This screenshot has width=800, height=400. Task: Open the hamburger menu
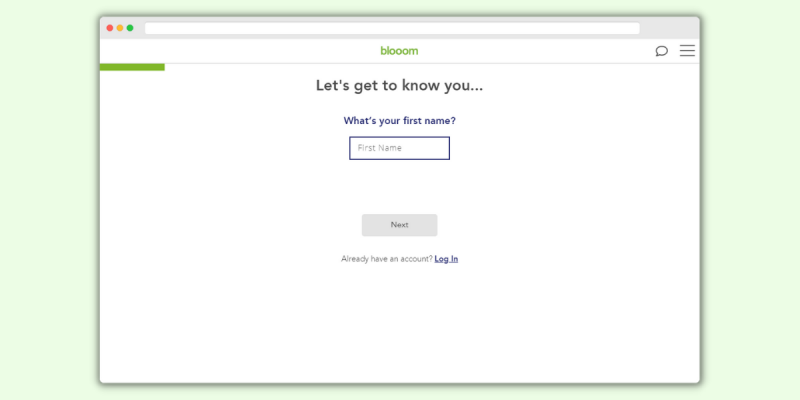tap(687, 51)
